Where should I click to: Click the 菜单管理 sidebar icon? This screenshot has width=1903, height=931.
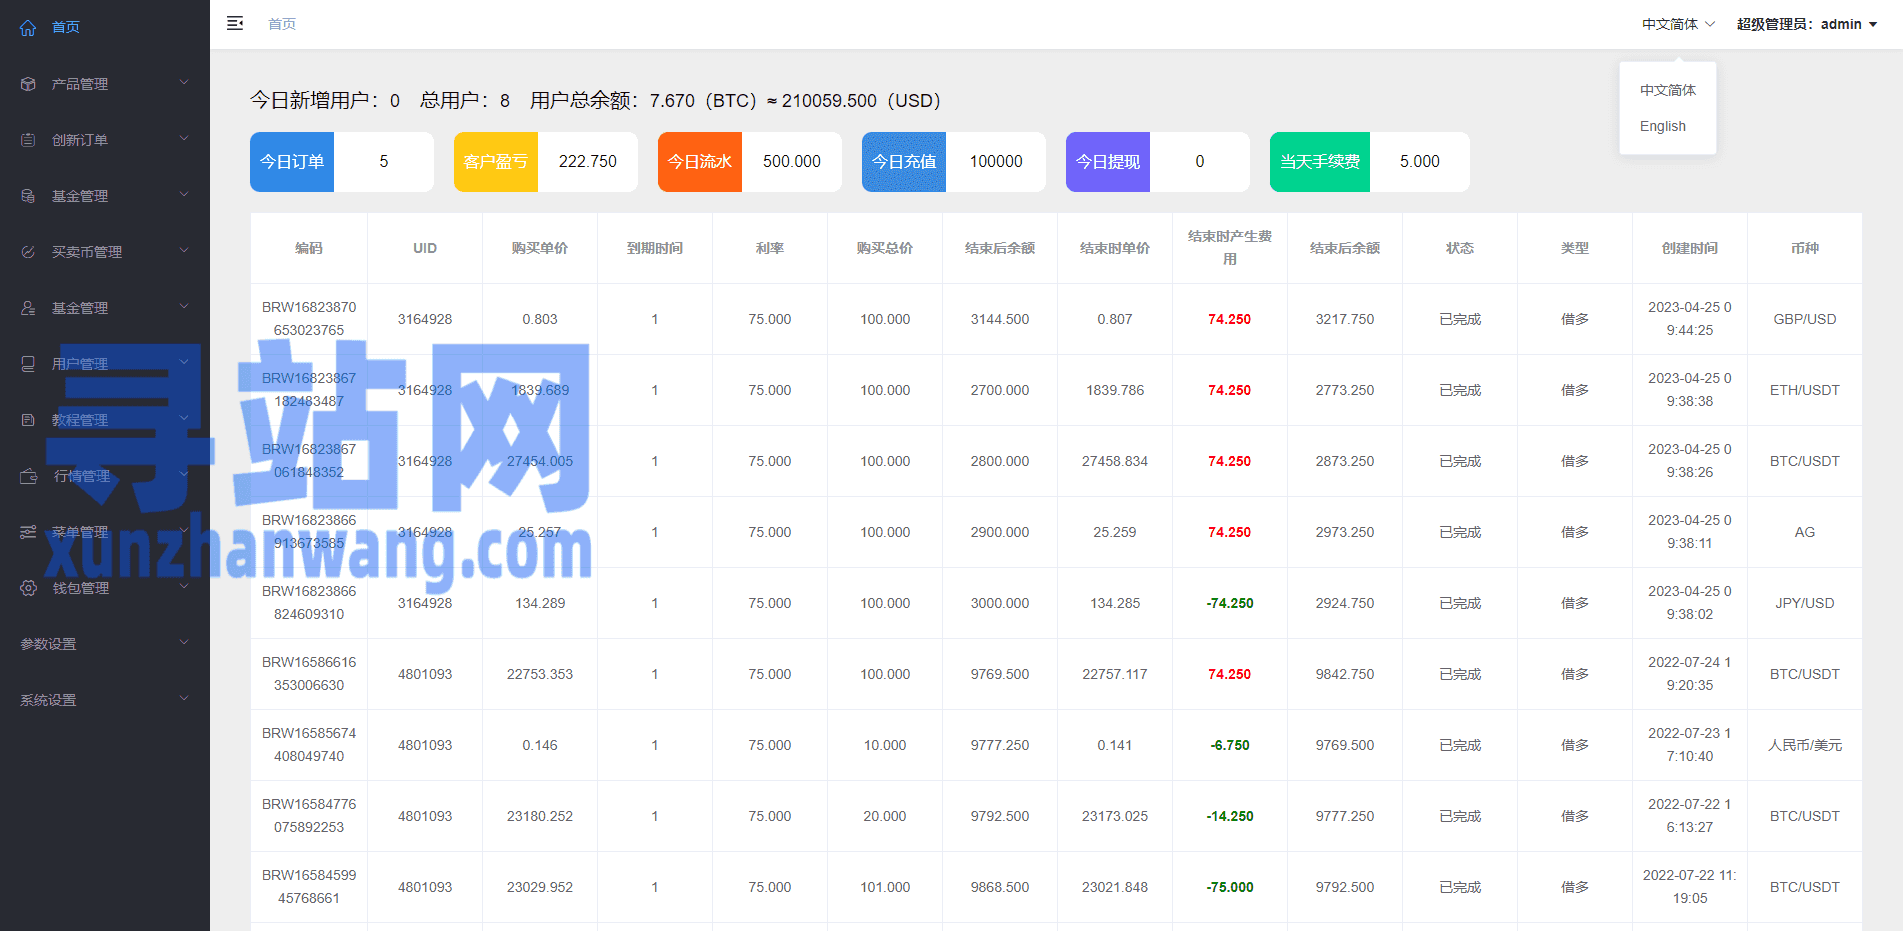[28, 532]
